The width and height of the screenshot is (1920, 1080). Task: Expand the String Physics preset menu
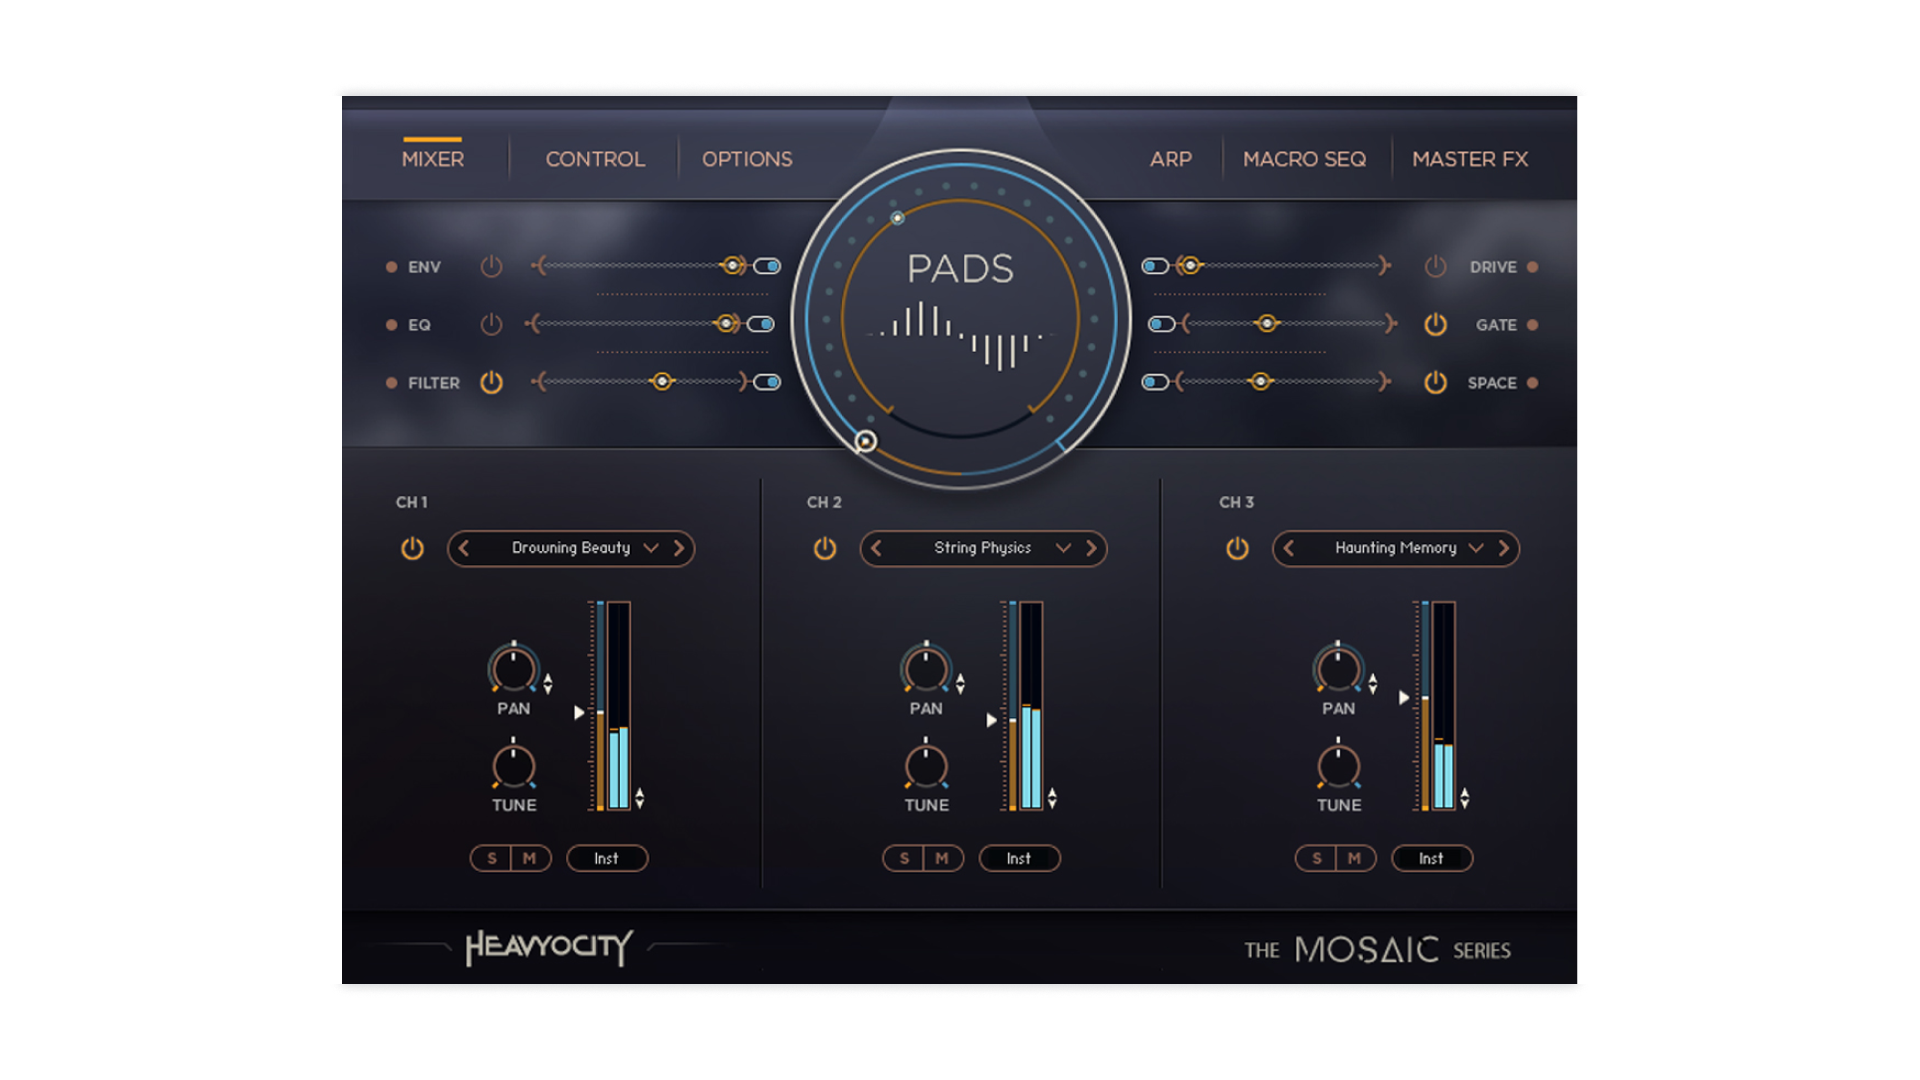1063,548
